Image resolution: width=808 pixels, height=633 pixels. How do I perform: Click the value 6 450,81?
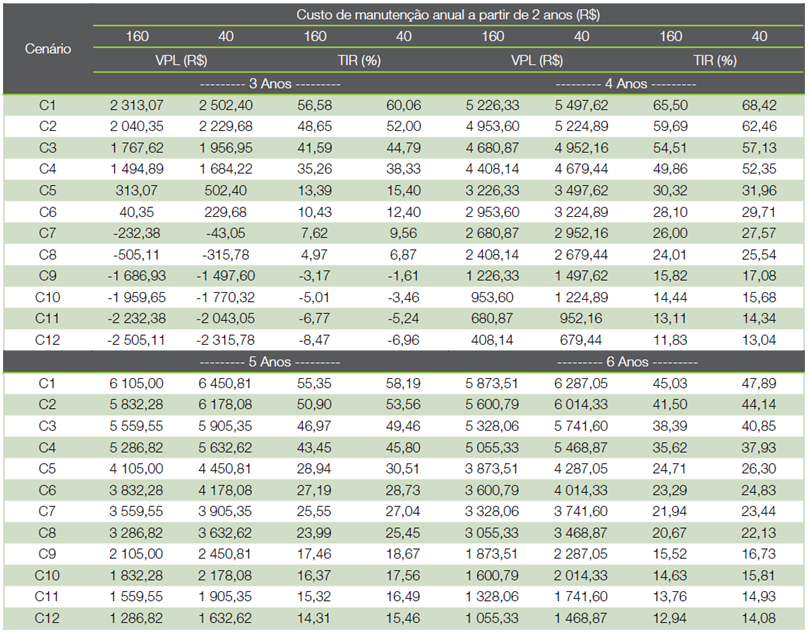(x=225, y=384)
